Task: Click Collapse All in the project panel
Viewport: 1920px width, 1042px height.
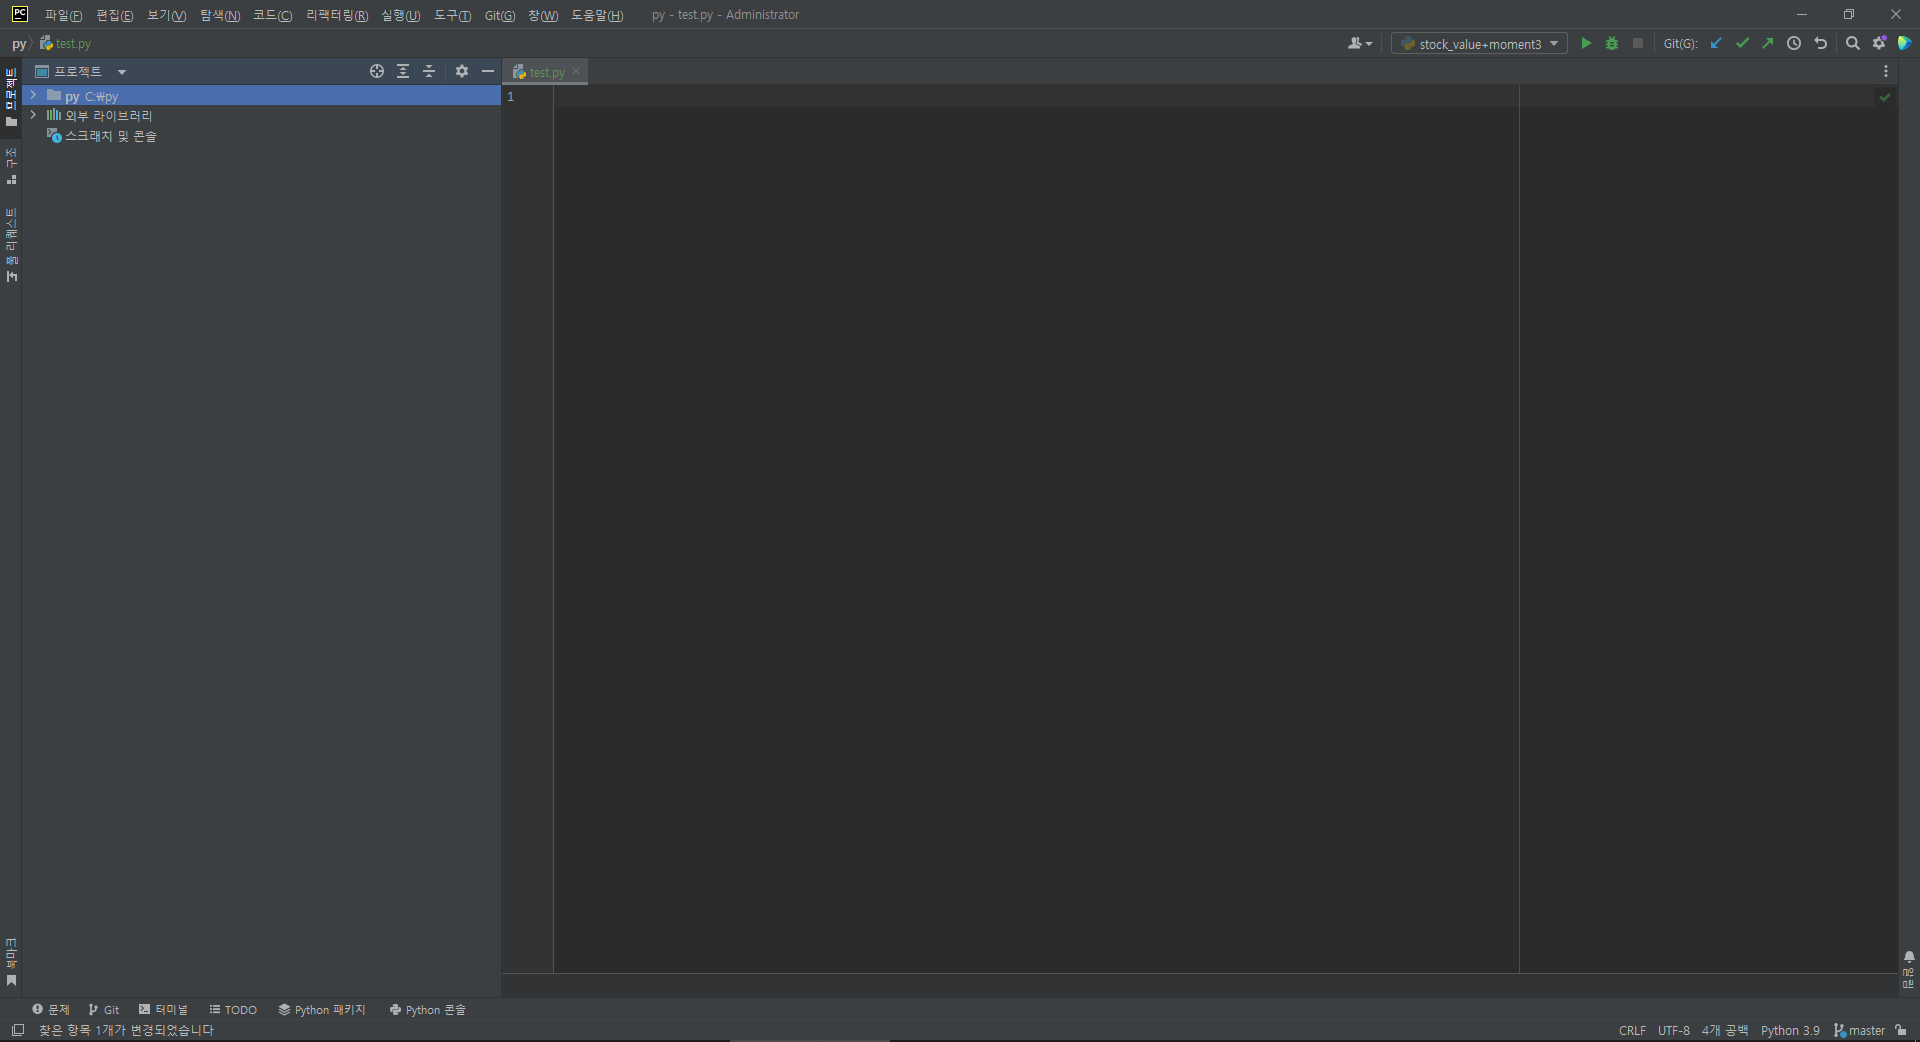Action: (429, 71)
